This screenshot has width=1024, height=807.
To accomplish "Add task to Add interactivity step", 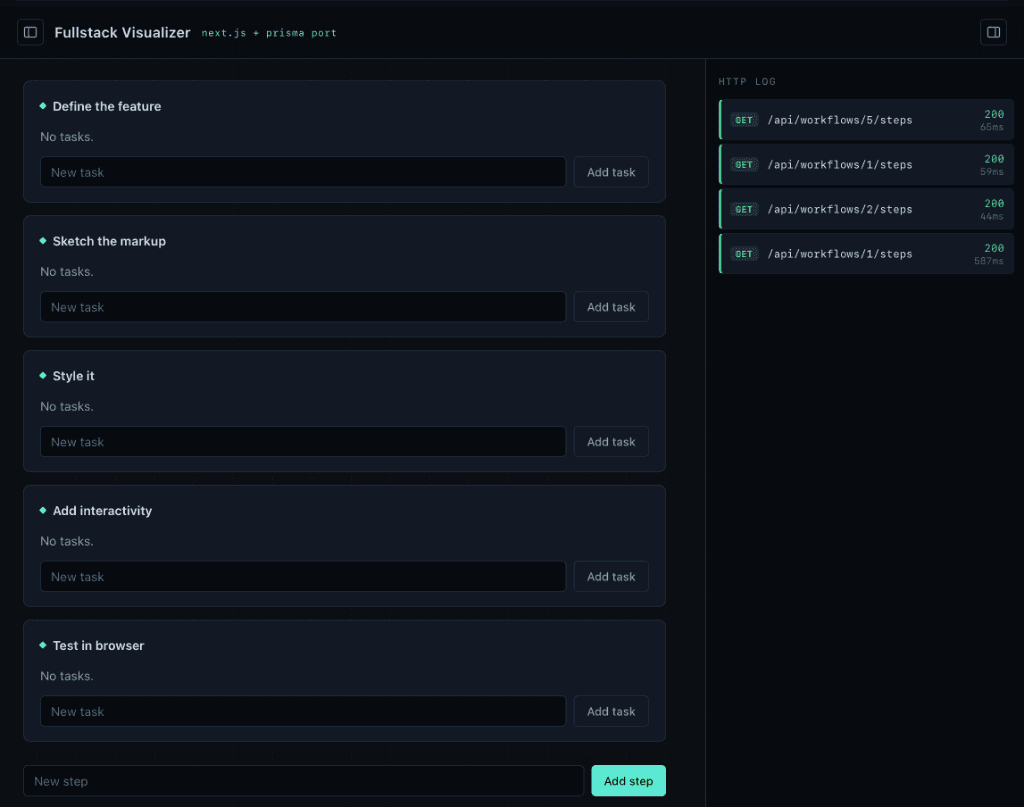I will (611, 577).
